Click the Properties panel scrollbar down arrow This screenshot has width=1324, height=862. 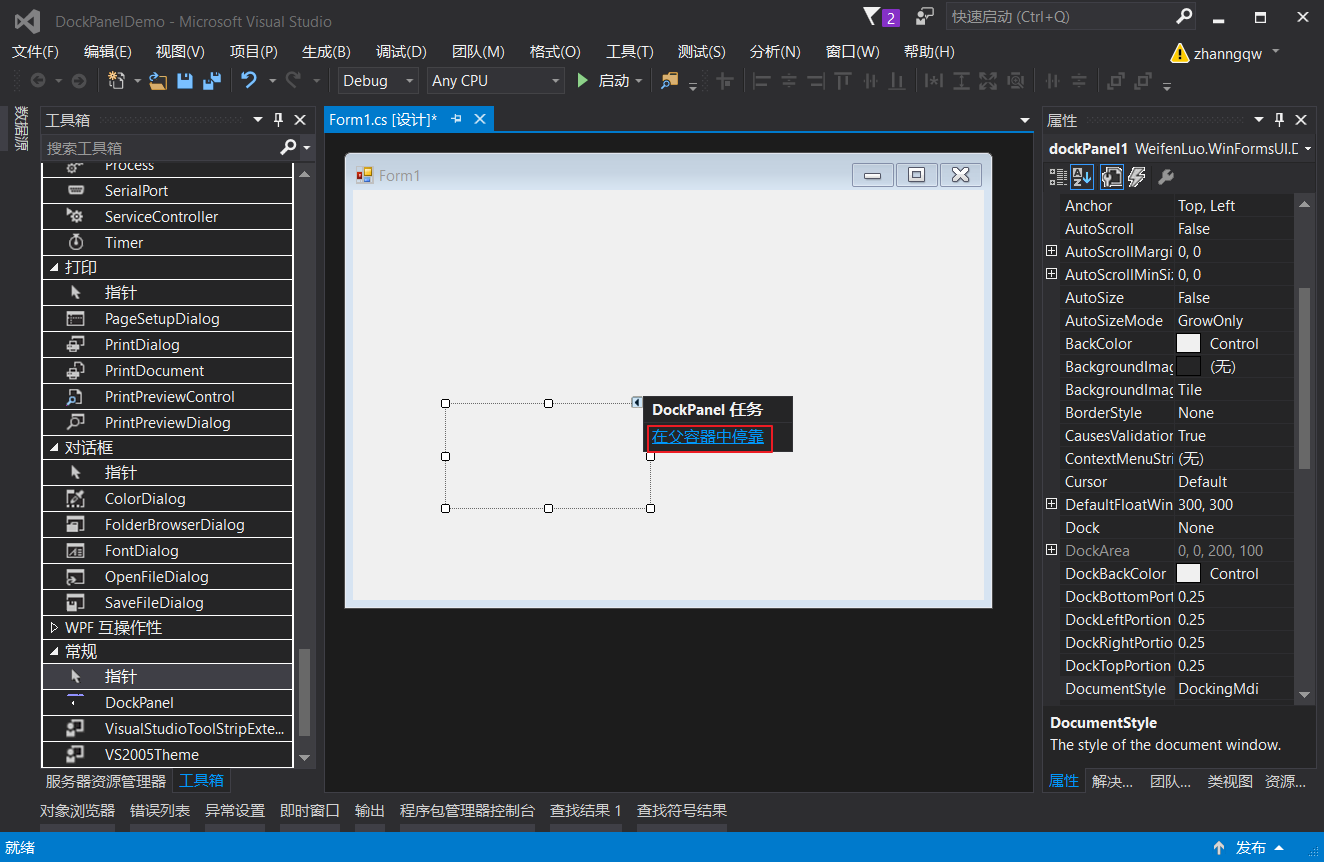point(1304,694)
